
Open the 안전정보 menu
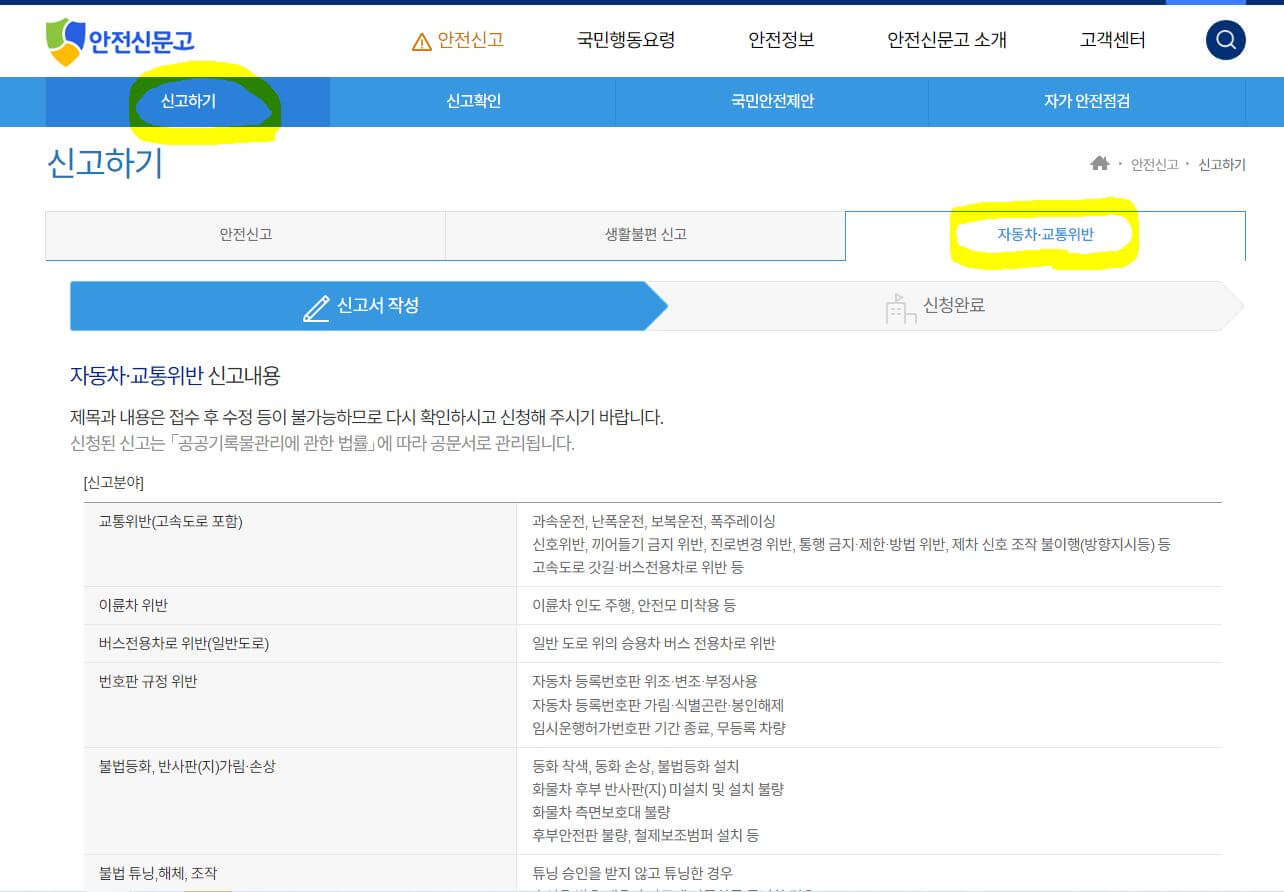[781, 40]
